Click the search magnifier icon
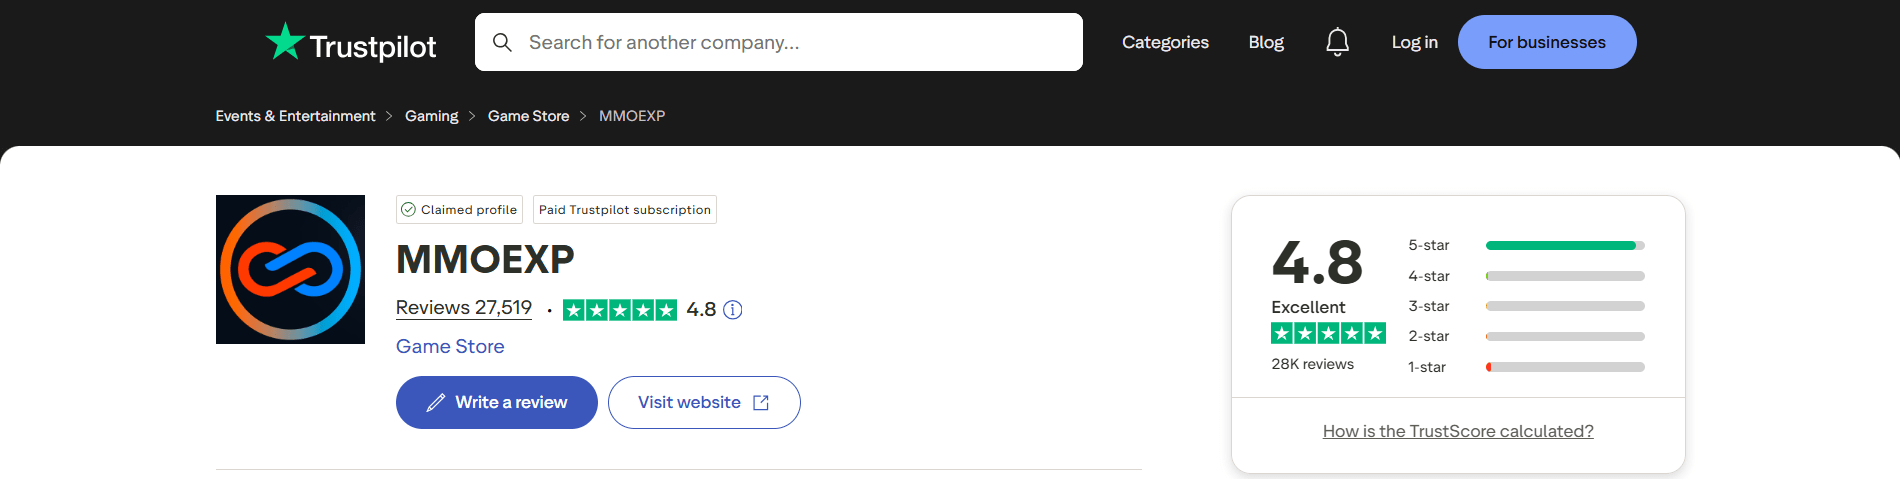1900x479 pixels. click(502, 42)
